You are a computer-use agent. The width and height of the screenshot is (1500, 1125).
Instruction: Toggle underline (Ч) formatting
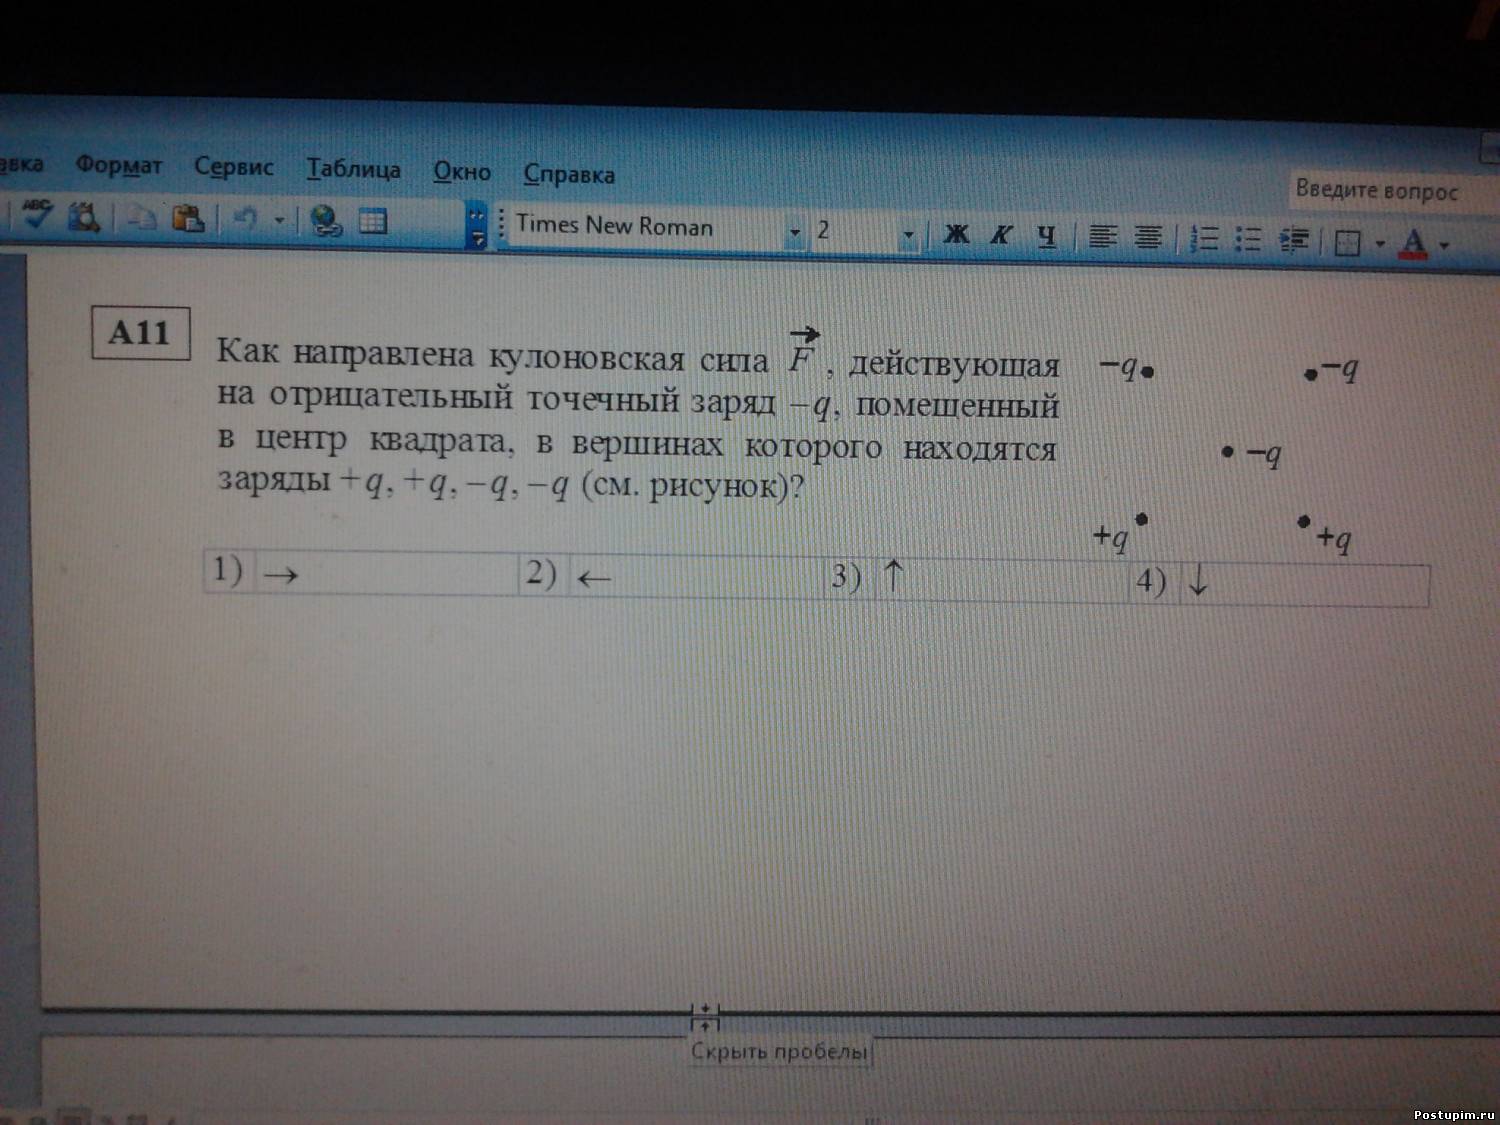pos(1046,236)
